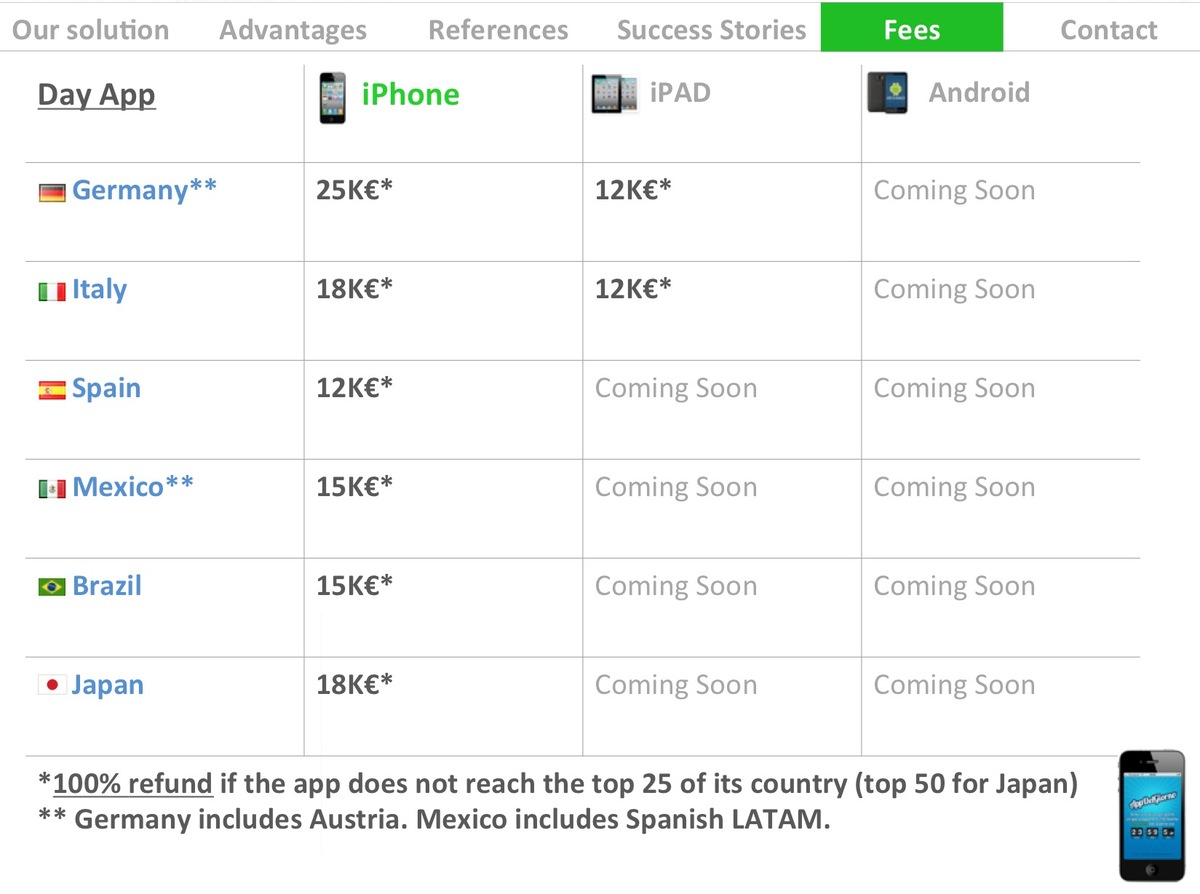The image size is (1200, 894).
Task: Click Brazil Android Coming Soon cell
Action: click(954, 586)
